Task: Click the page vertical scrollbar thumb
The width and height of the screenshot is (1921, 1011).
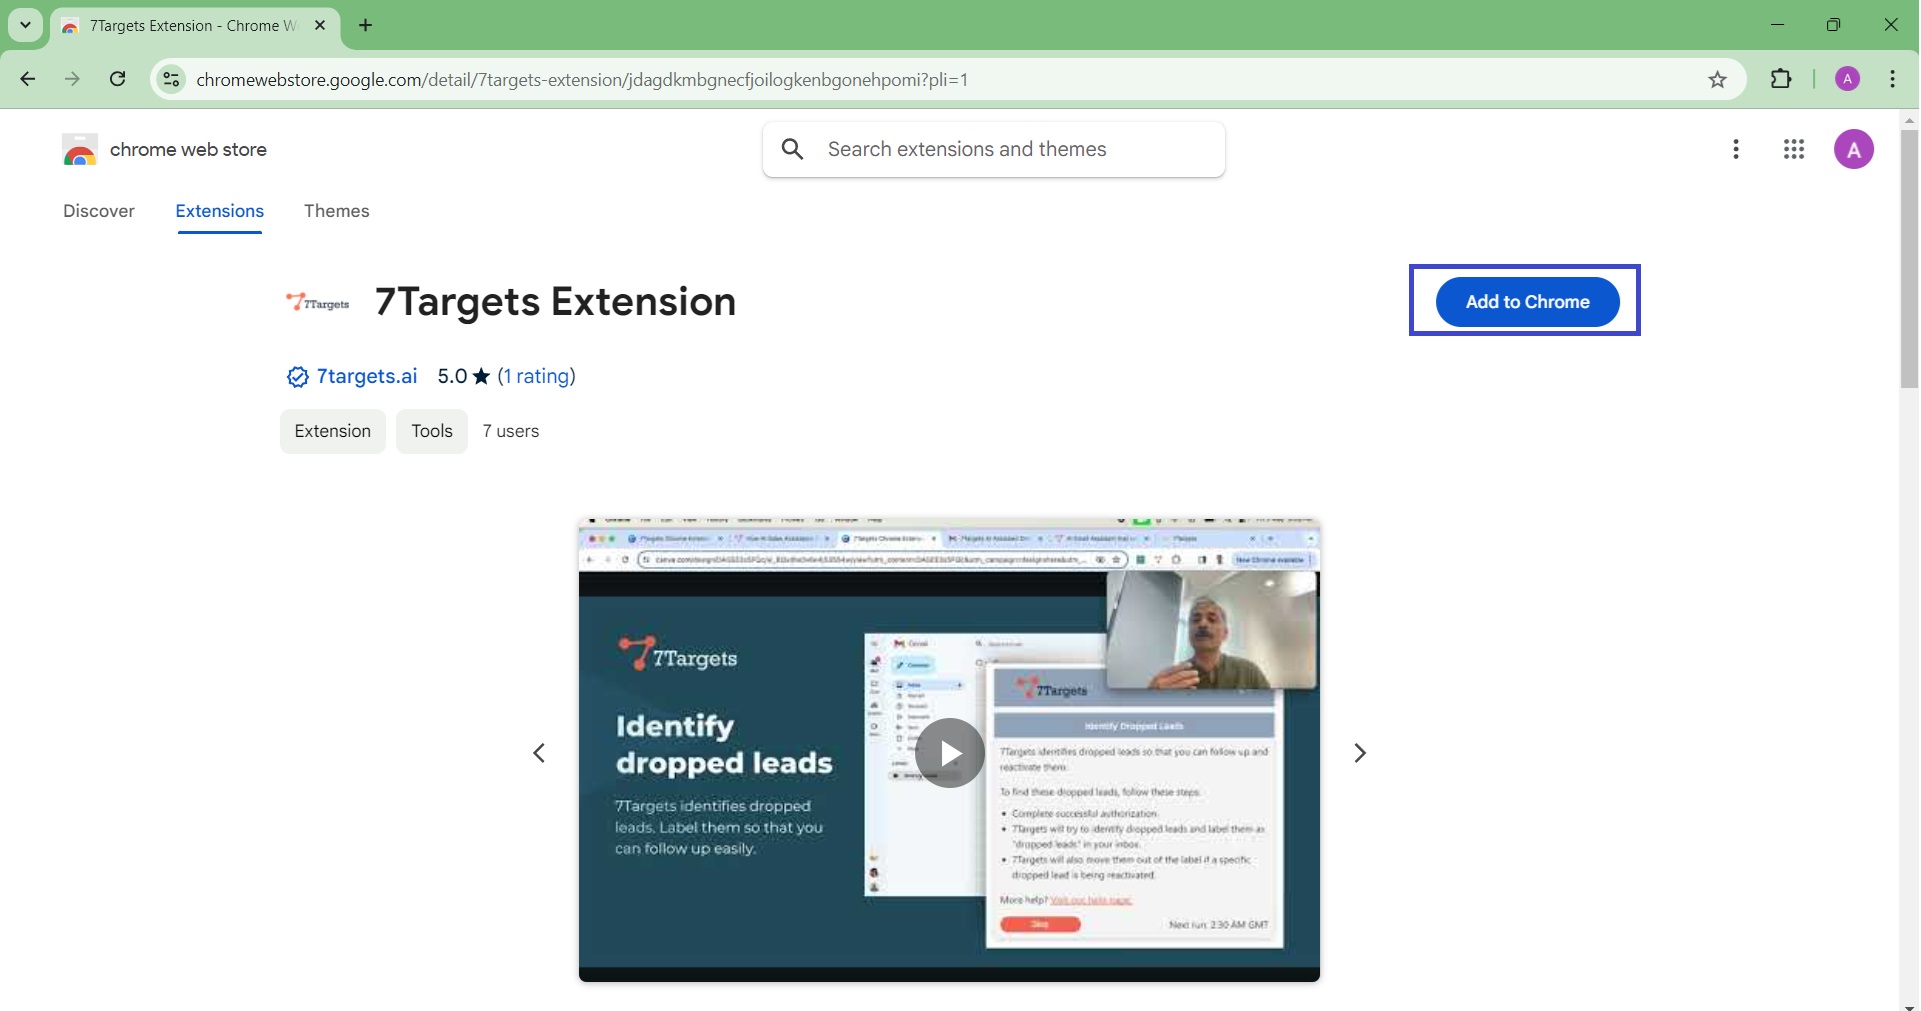Action: point(1909,258)
